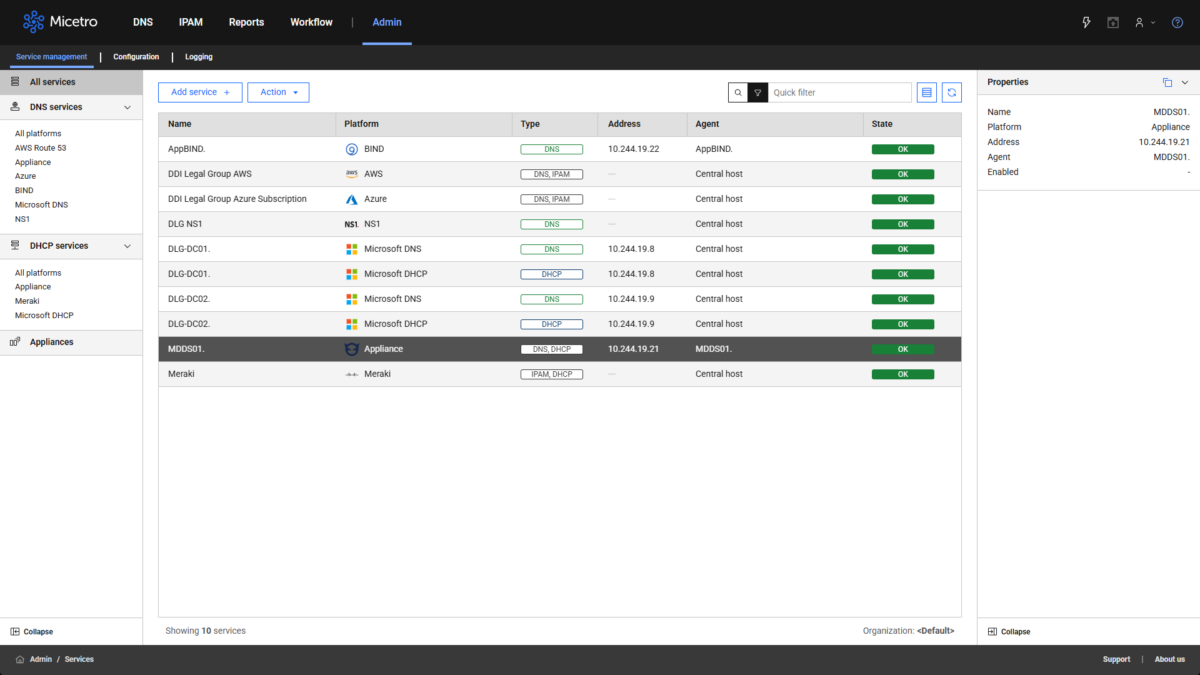This screenshot has height=675, width=1200.
Task: Click the AWS platform icon
Action: [351, 174]
